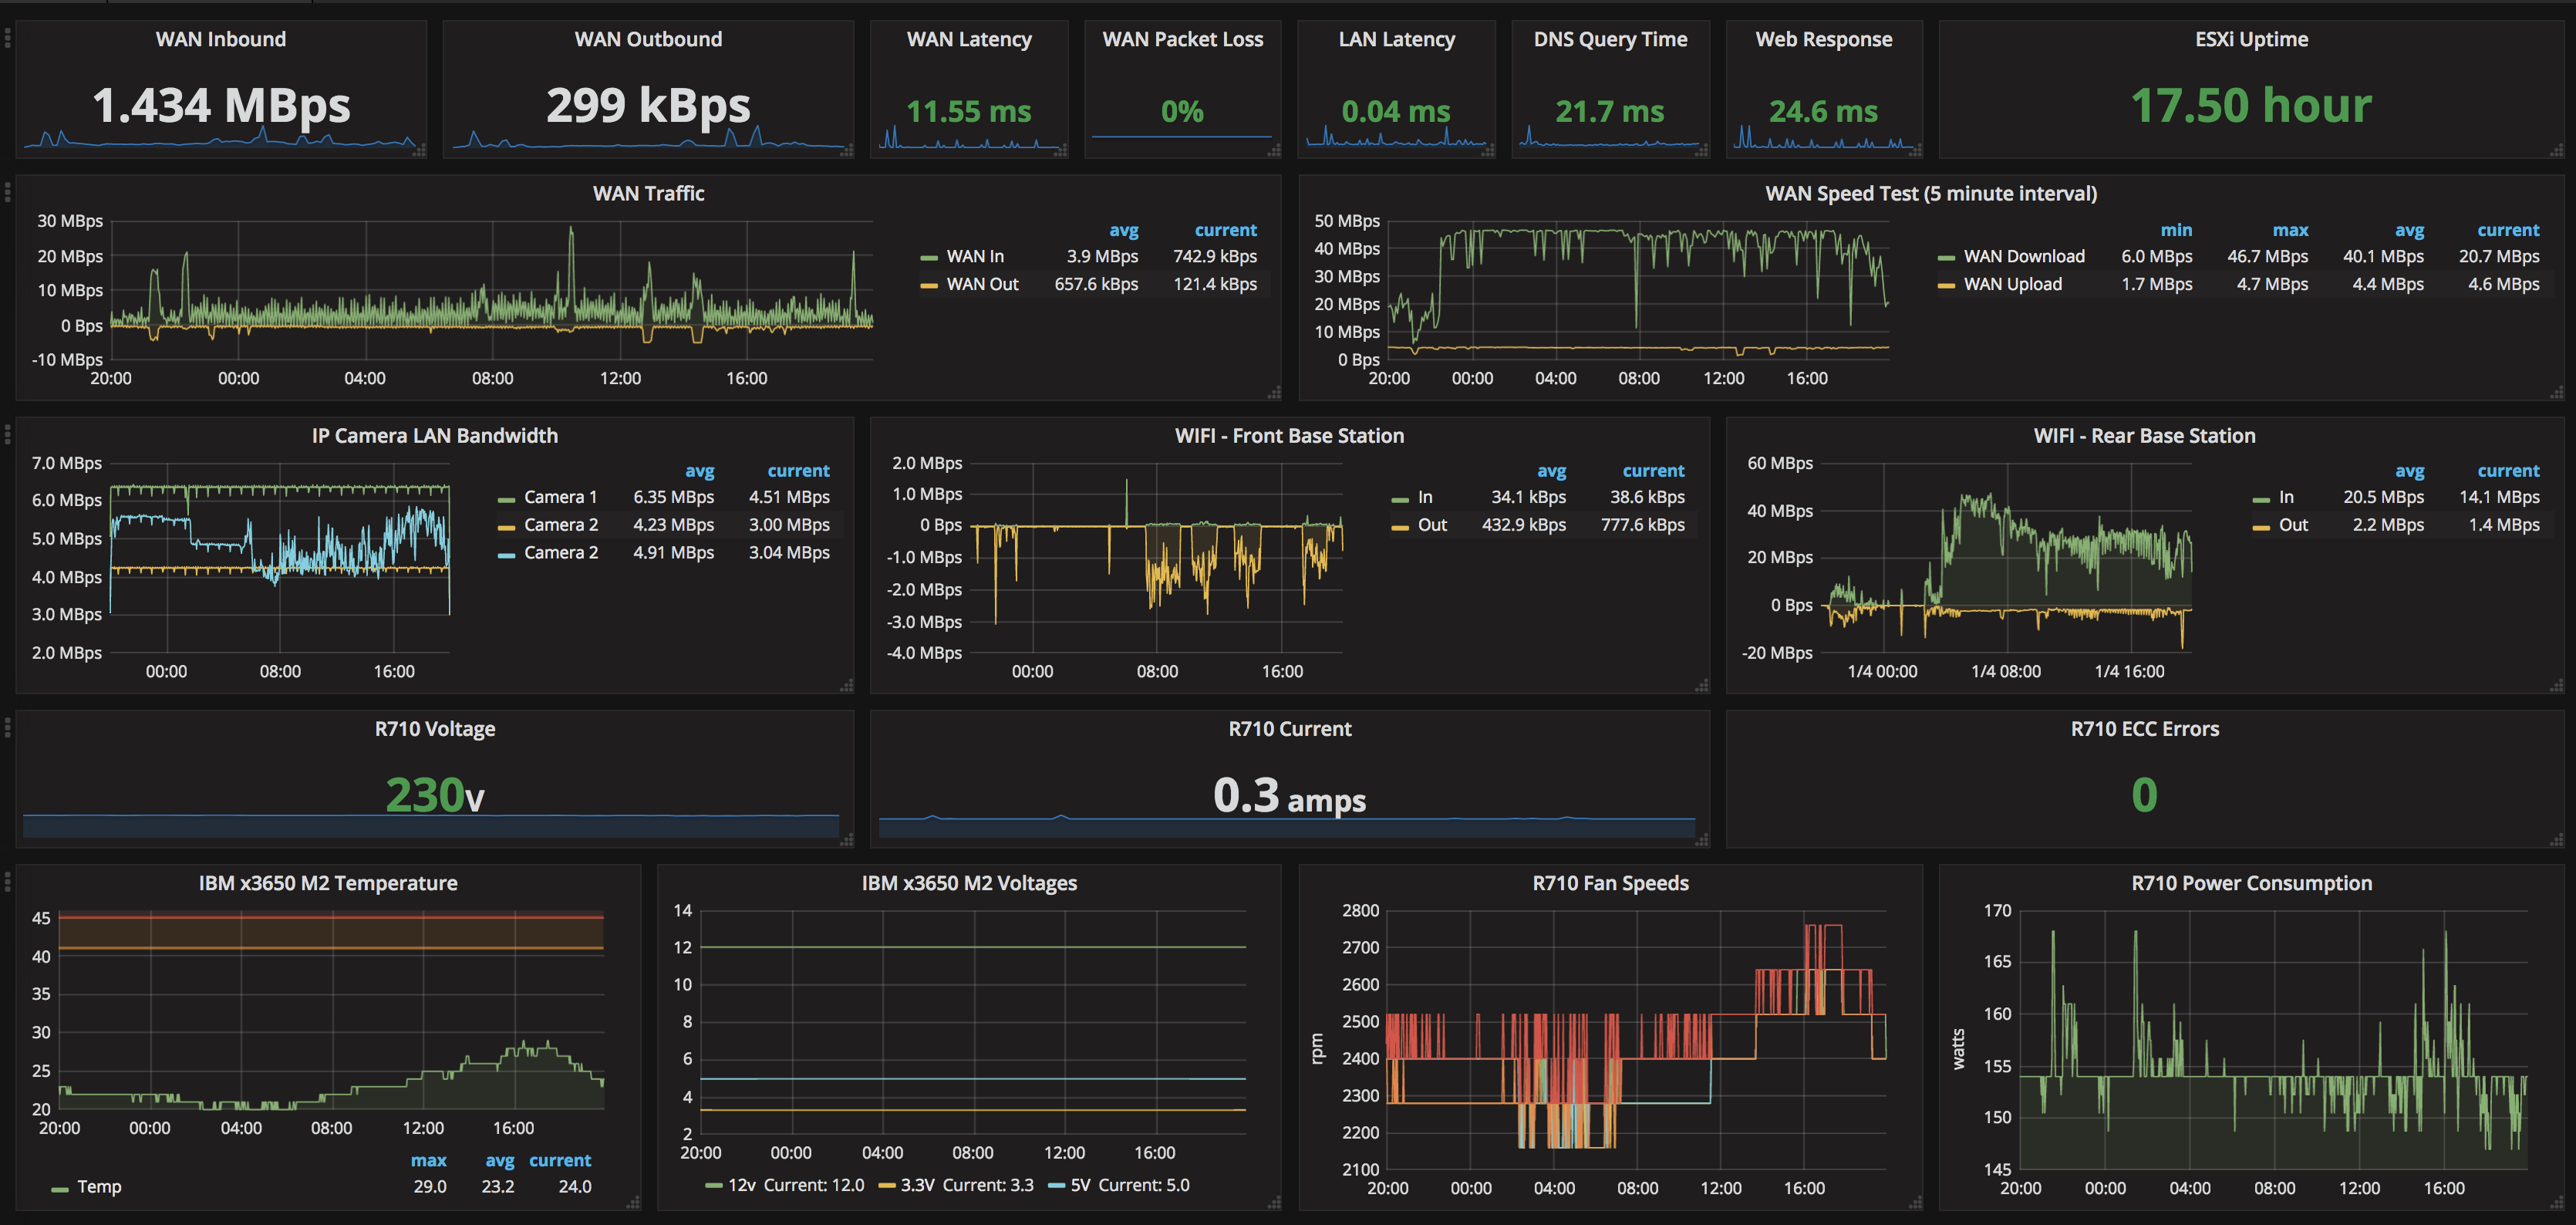Image resolution: width=2576 pixels, height=1225 pixels.
Task: Open row menu handle beside IP Camera panel
Action: coord(7,434)
